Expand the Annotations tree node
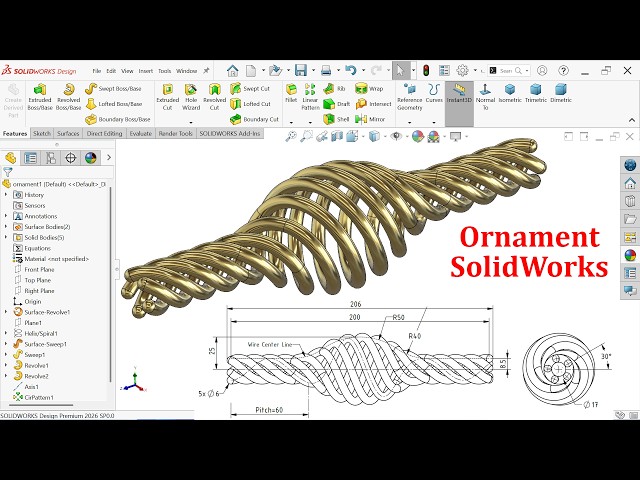This screenshot has width=640, height=480. pyautogui.click(x=6, y=216)
